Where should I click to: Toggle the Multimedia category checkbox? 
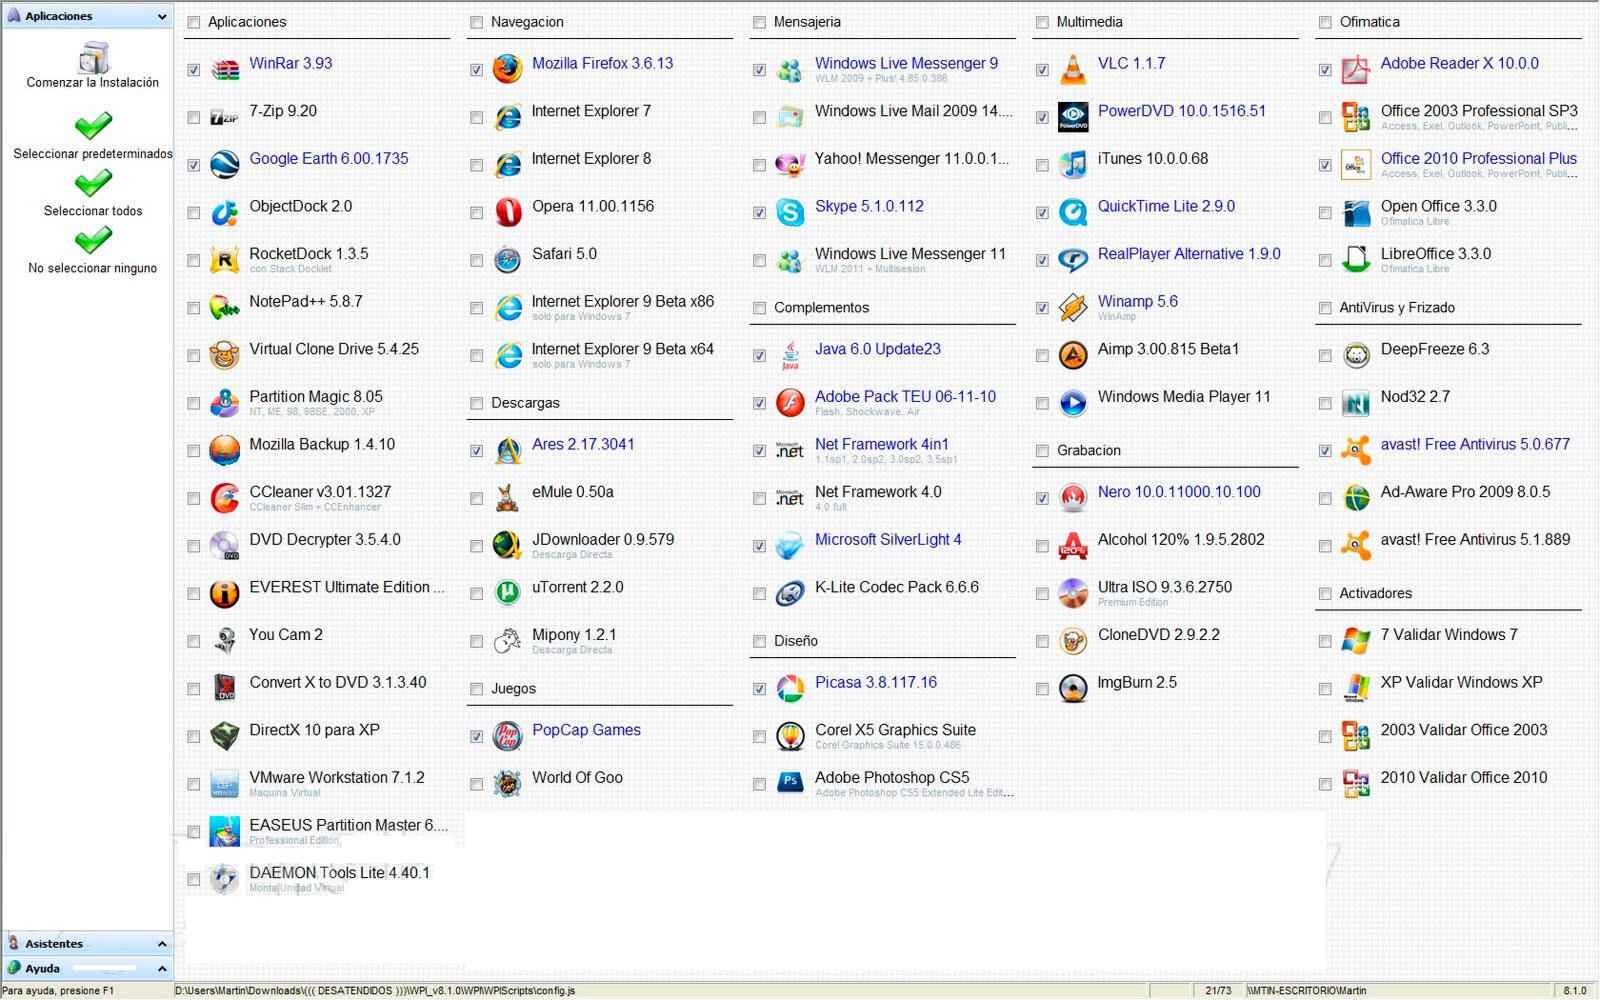pos(1042,22)
